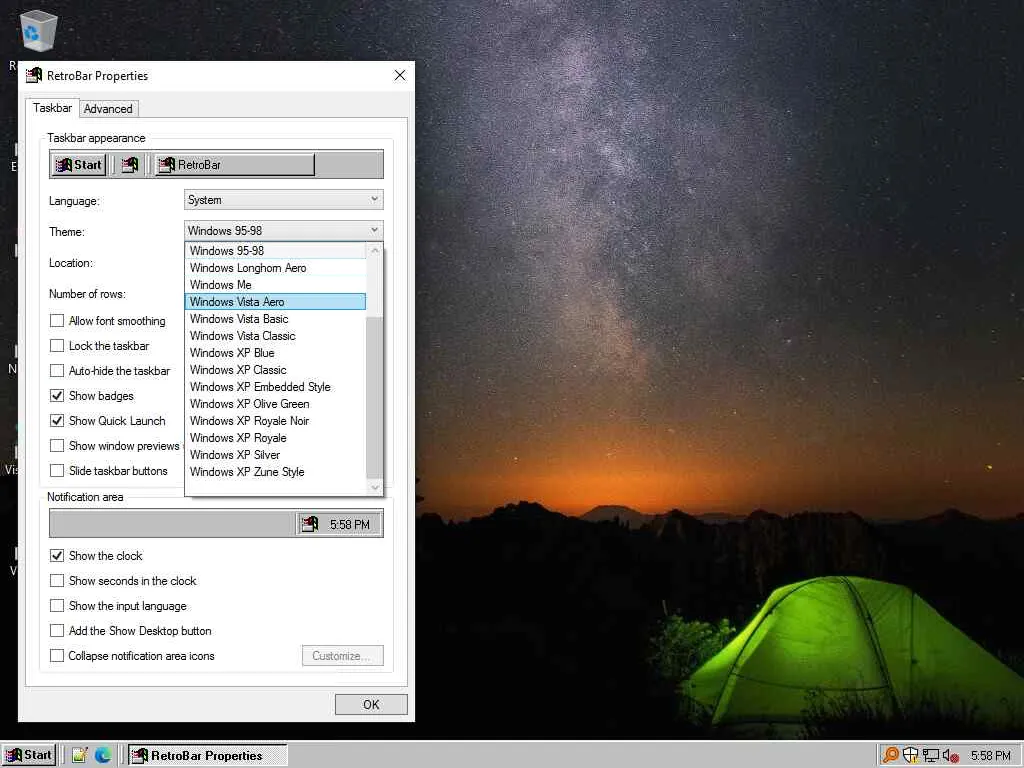The width and height of the screenshot is (1024, 768).
Task: Toggle Allow font smoothing checkbox
Action: [x=57, y=321]
